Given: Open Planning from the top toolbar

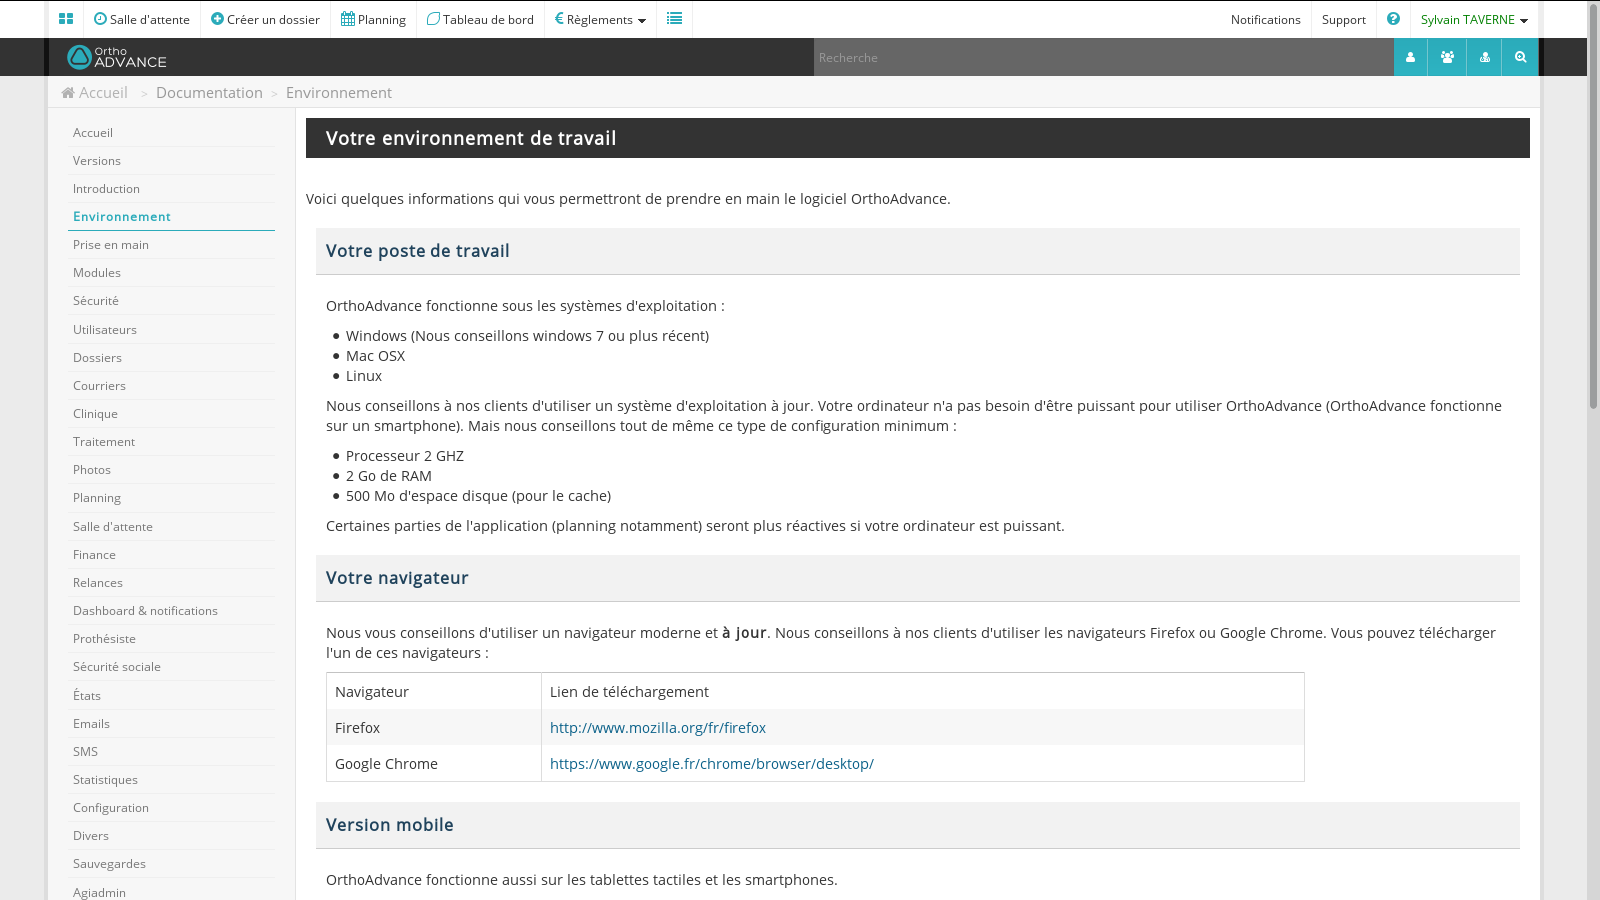Looking at the screenshot, I should pos(374,19).
